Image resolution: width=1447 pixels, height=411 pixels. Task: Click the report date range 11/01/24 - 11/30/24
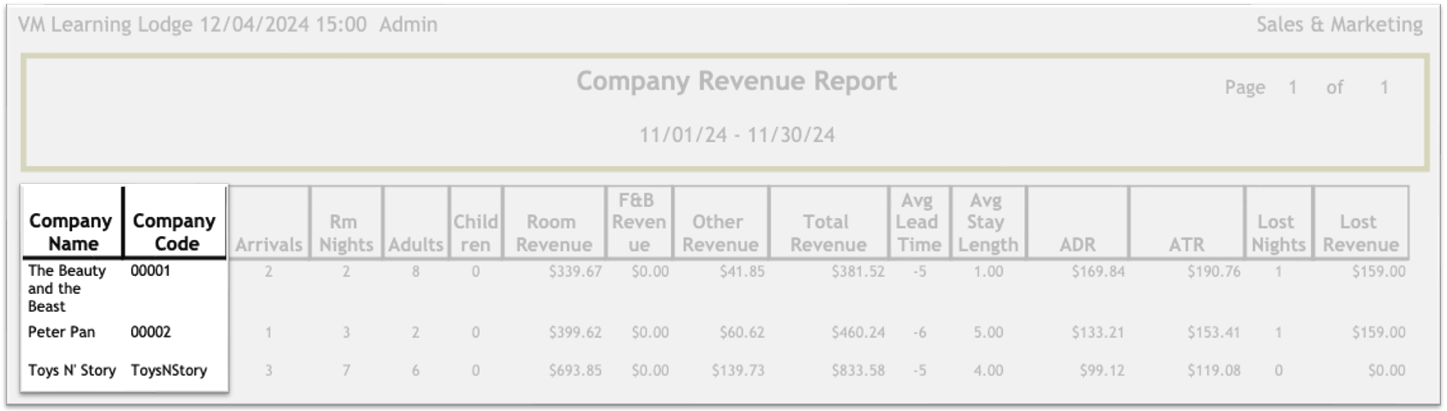736,135
